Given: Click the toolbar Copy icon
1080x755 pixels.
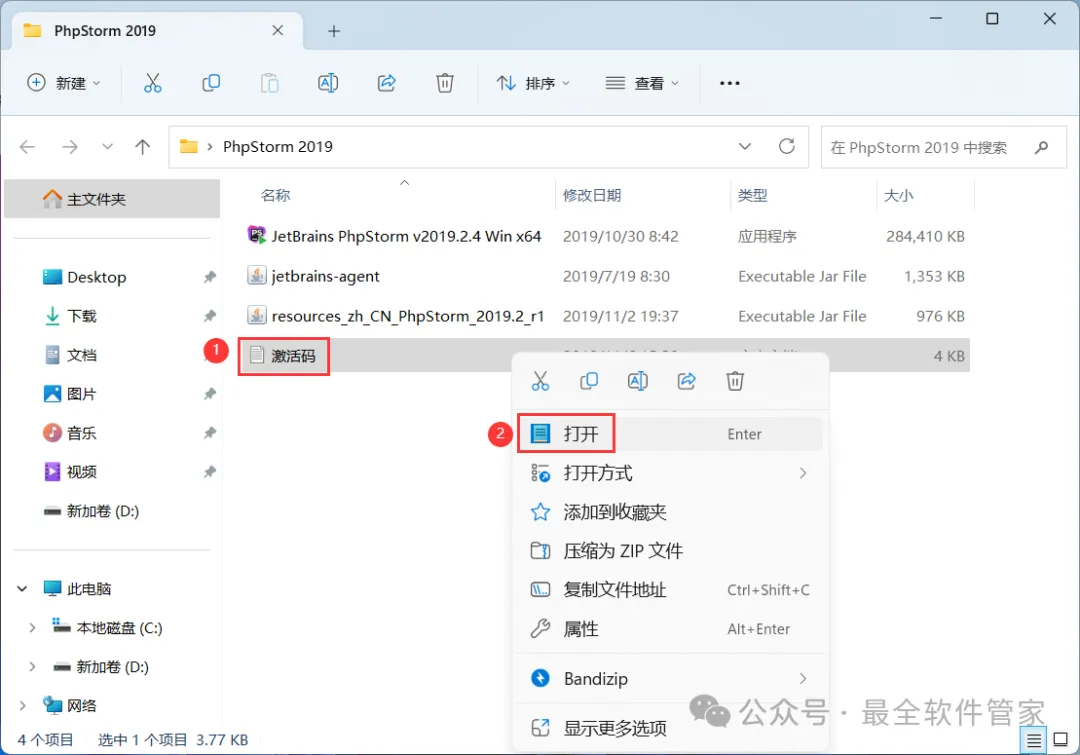Looking at the screenshot, I should (x=211, y=83).
